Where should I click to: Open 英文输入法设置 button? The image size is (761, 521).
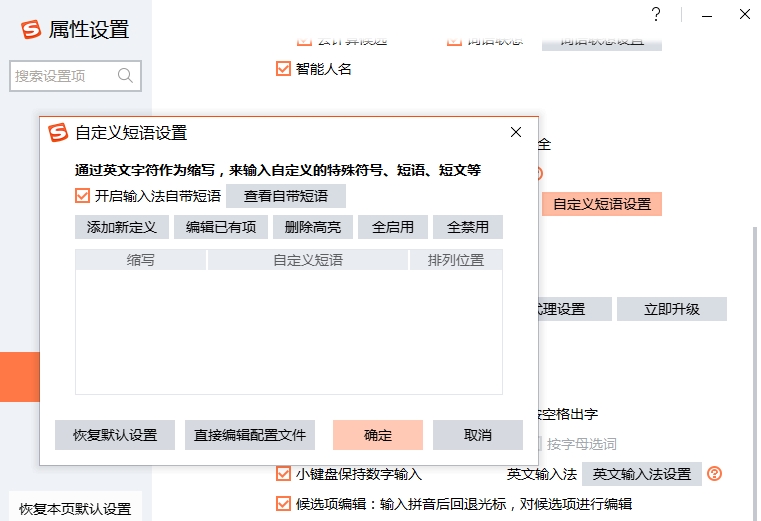[642, 474]
